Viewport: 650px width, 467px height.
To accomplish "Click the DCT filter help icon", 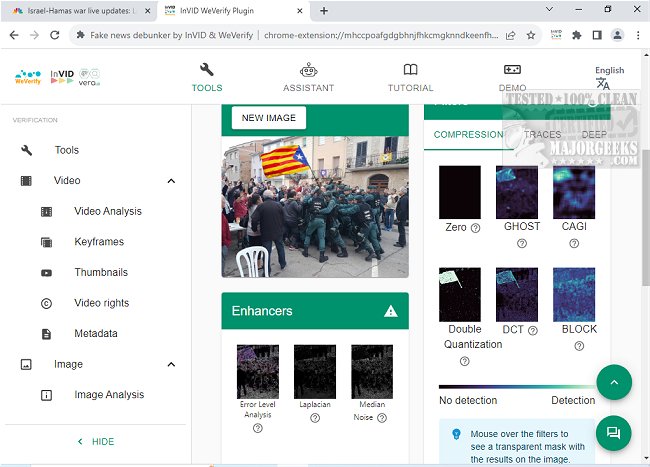I will point(533,330).
